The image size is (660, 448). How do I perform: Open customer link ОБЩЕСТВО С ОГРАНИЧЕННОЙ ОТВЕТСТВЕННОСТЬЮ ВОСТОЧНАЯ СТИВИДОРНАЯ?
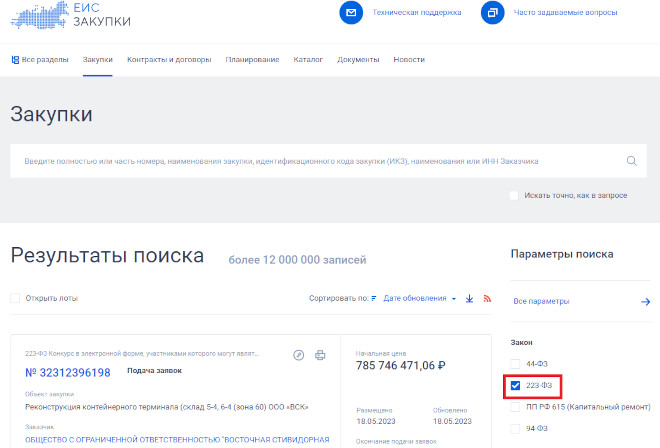pyautogui.click(x=177, y=440)
